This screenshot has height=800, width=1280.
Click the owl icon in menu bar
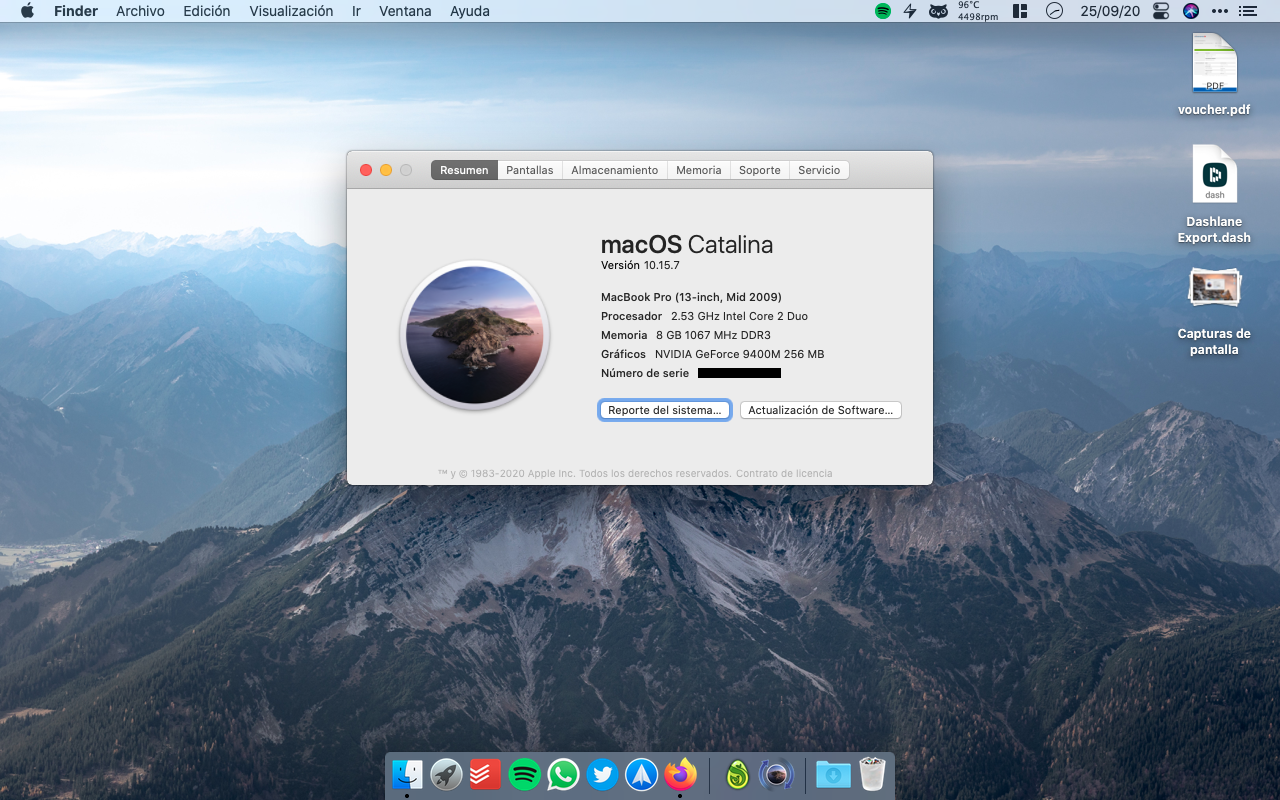tap(938, 11)
